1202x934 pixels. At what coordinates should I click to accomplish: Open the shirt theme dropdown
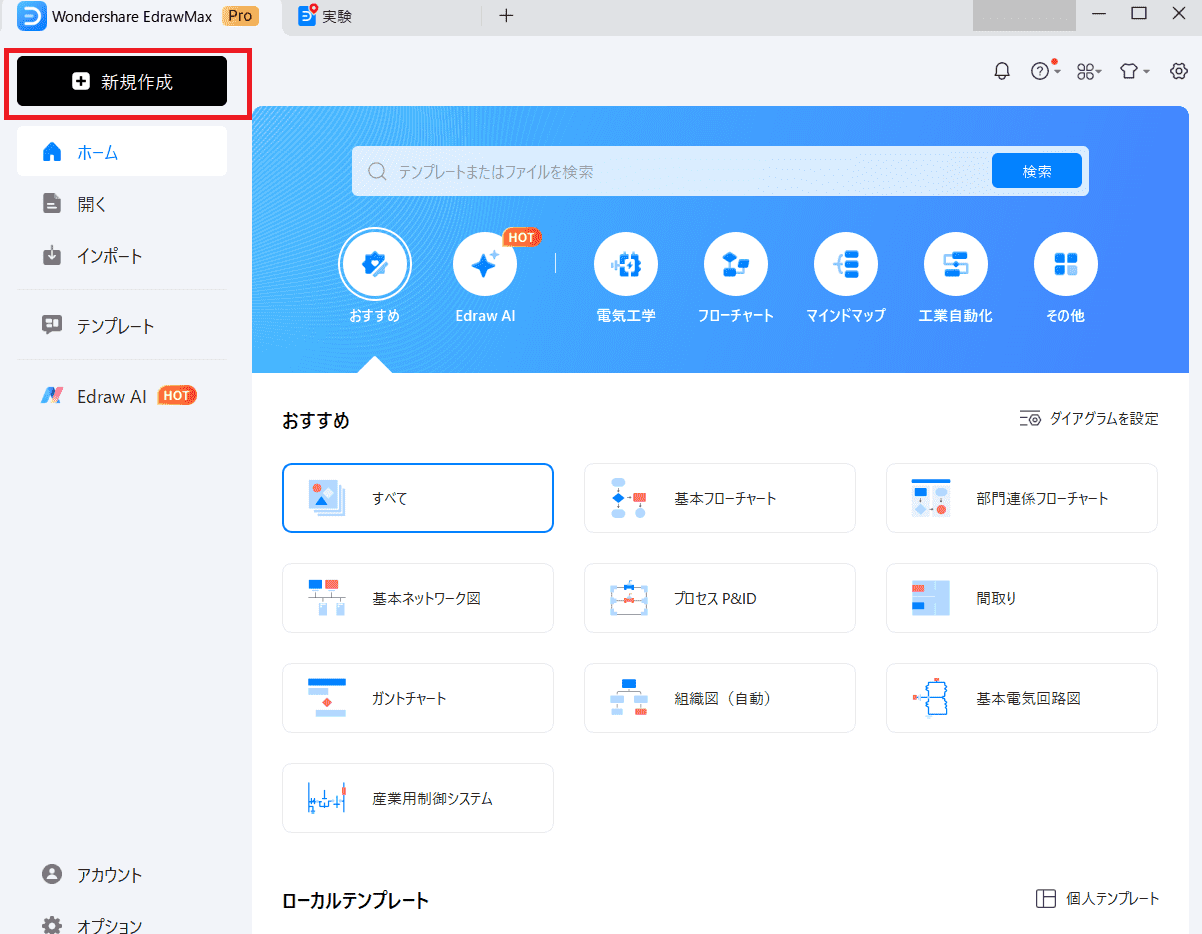[x=1133, y=71]
